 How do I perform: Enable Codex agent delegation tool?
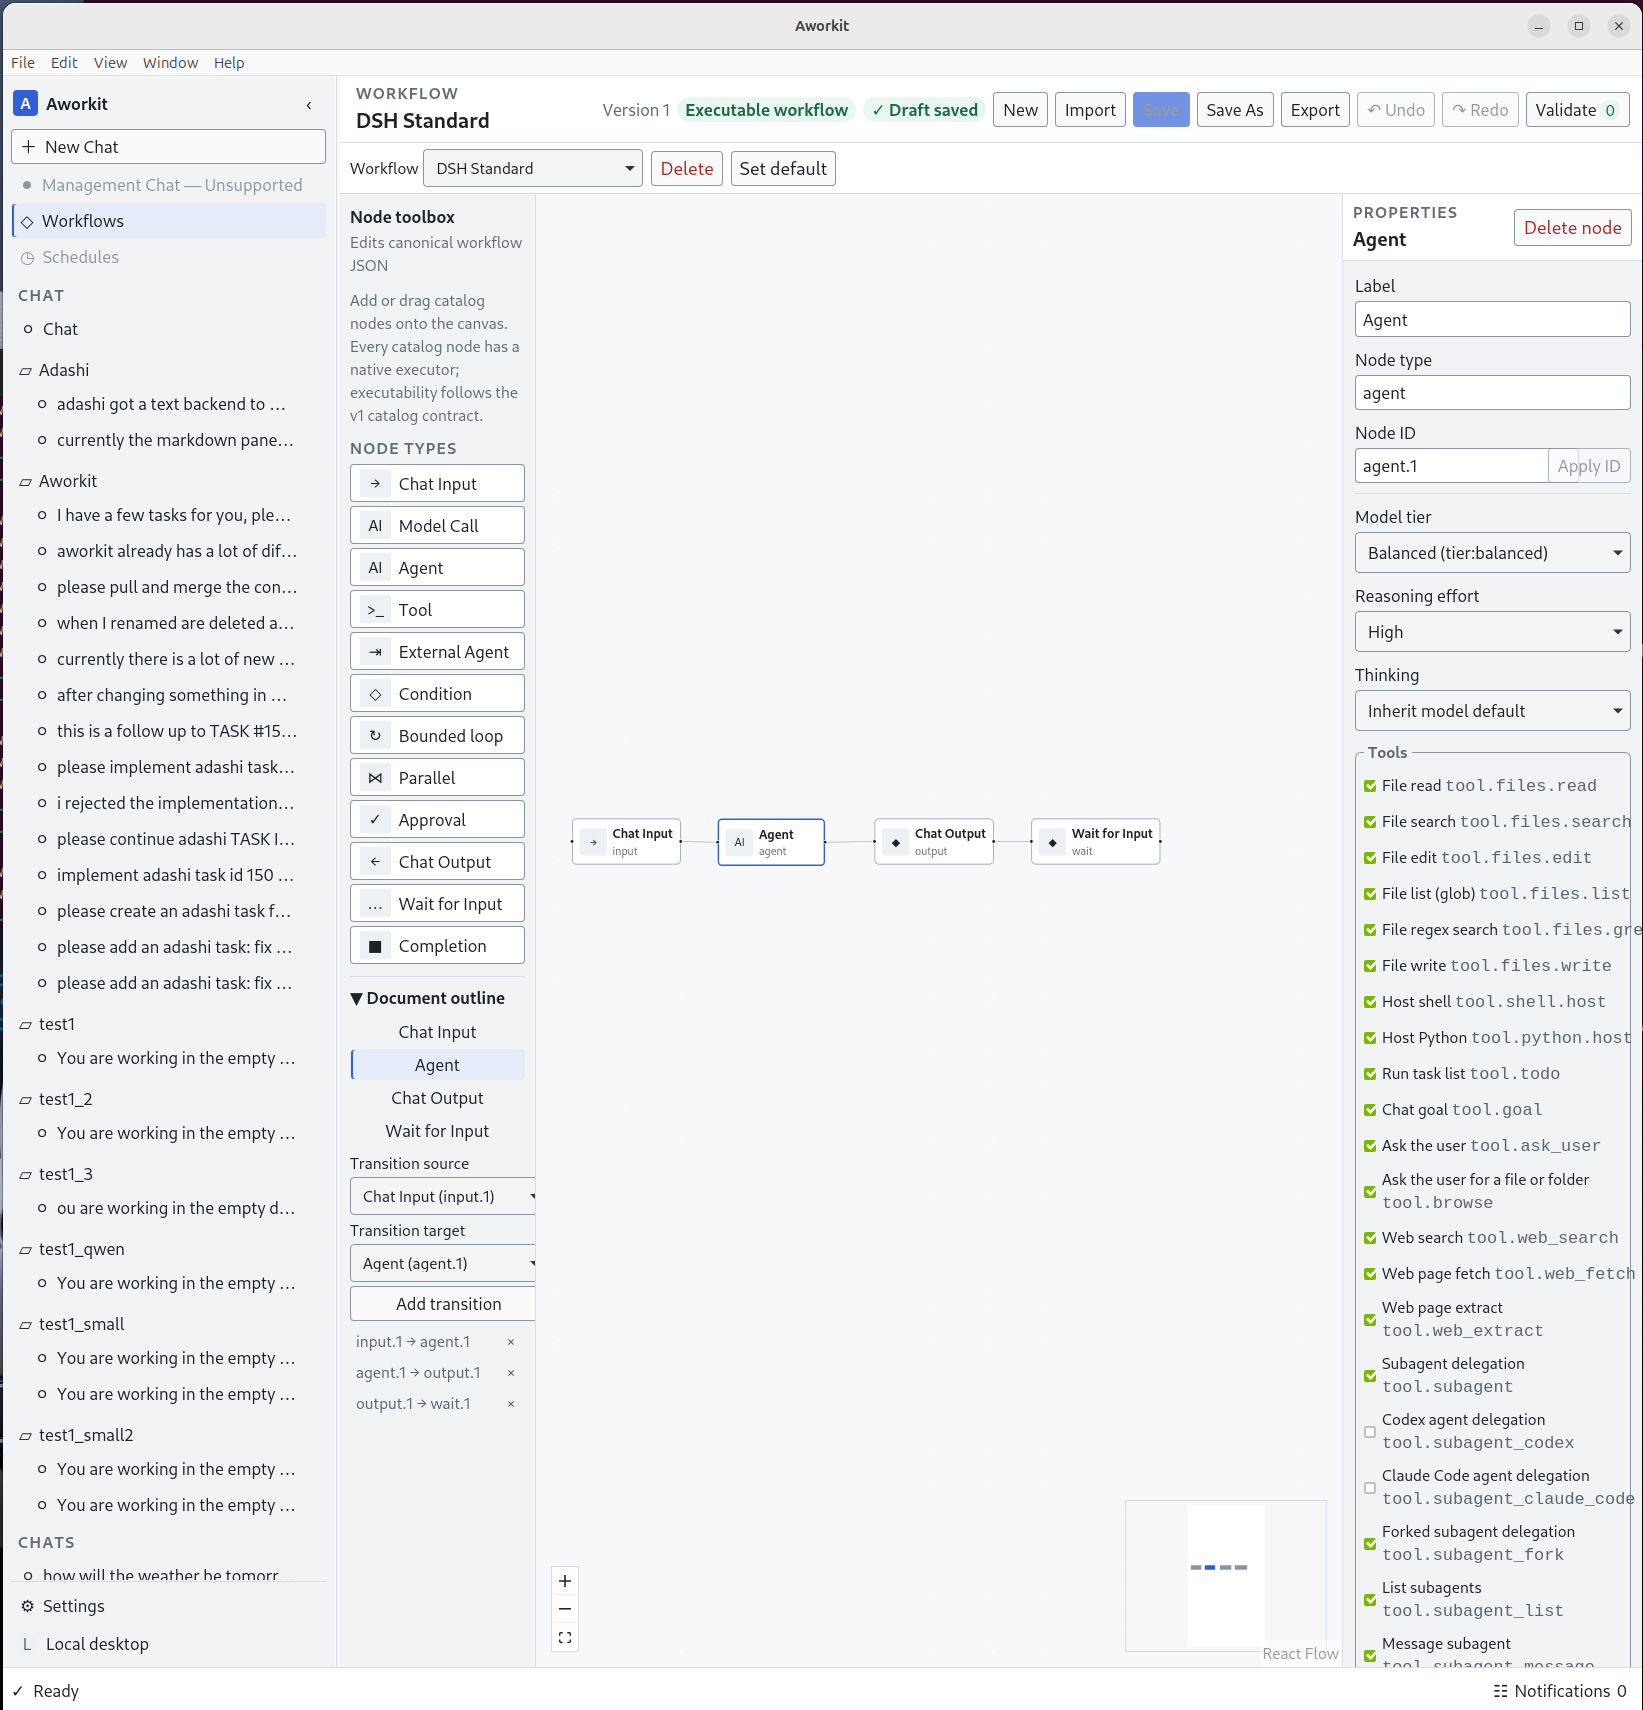(1370, 1432)
